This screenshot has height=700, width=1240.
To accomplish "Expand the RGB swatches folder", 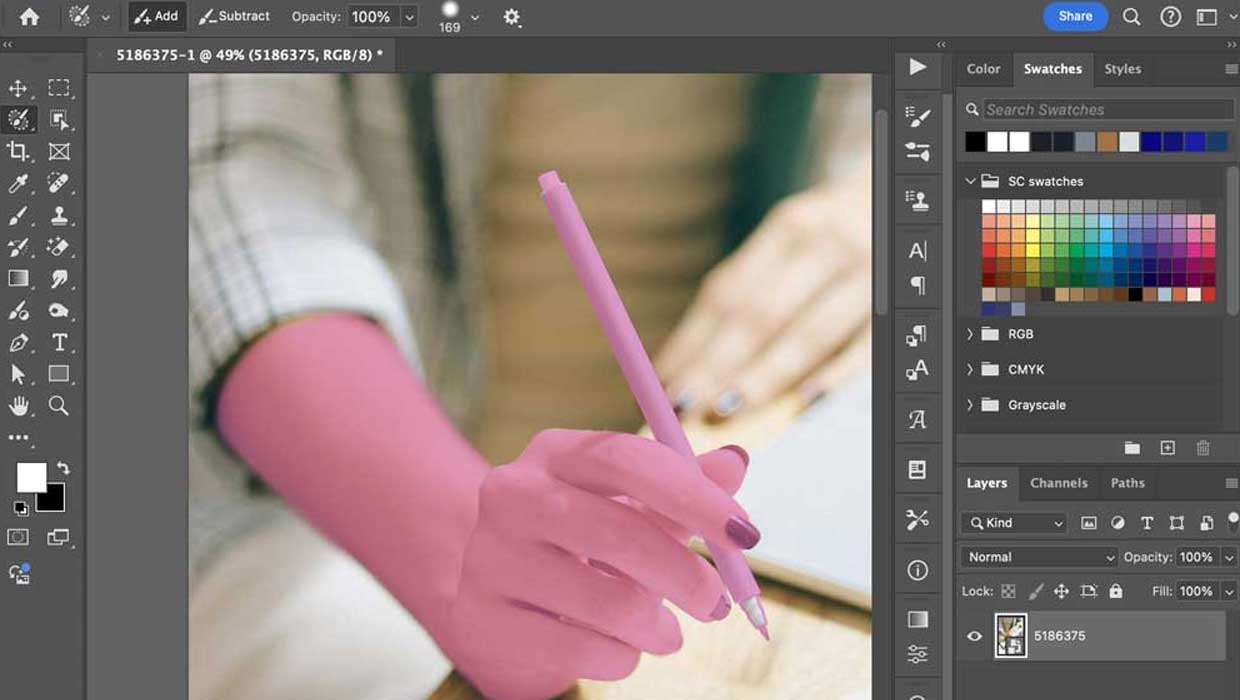I will [x=970, y=334].
